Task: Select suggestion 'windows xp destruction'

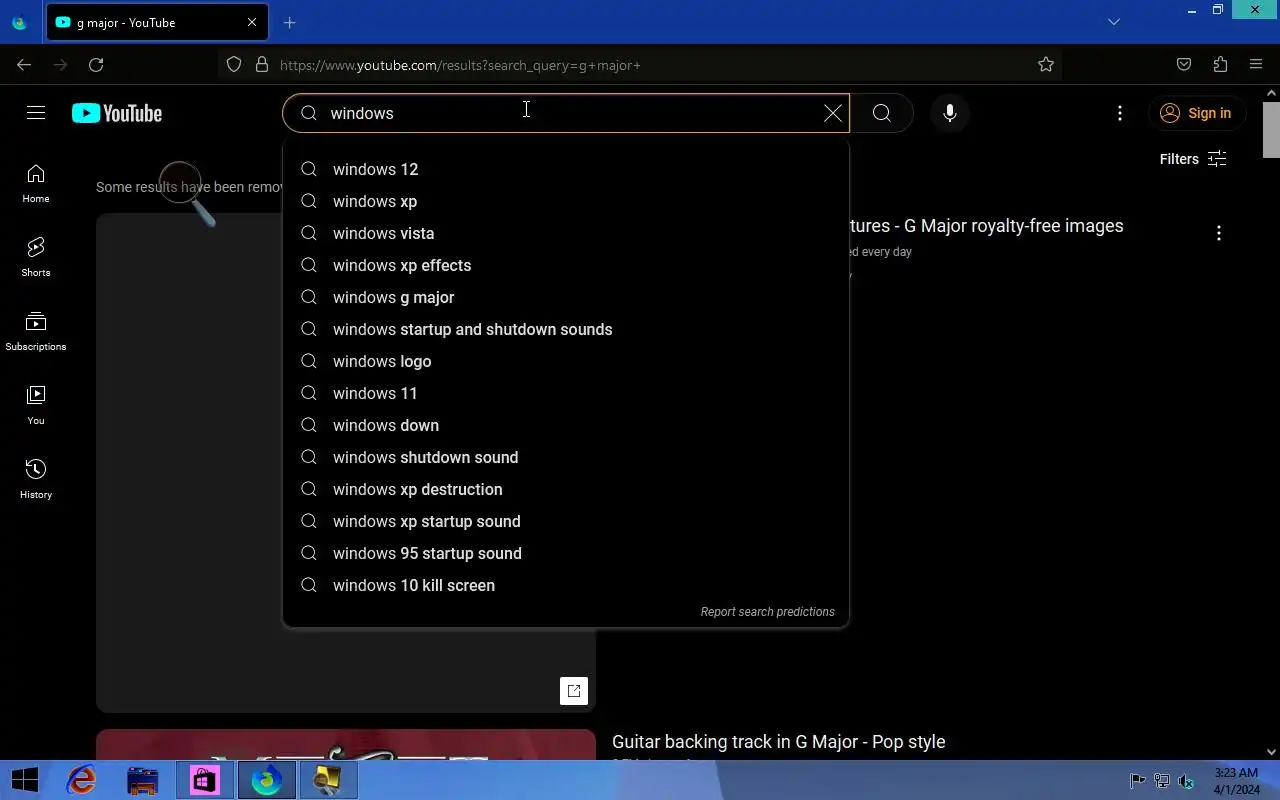Action: [x=566, y=489]
